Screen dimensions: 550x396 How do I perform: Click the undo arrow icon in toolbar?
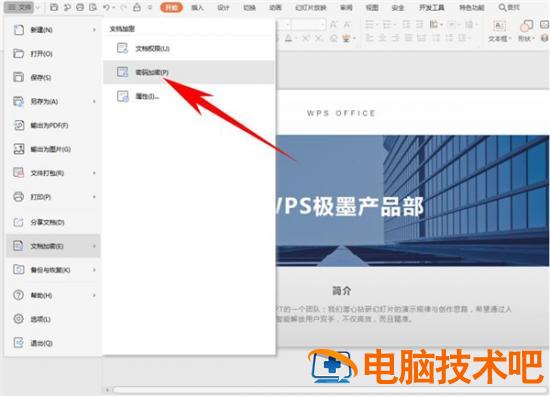[x=107, y=7]
